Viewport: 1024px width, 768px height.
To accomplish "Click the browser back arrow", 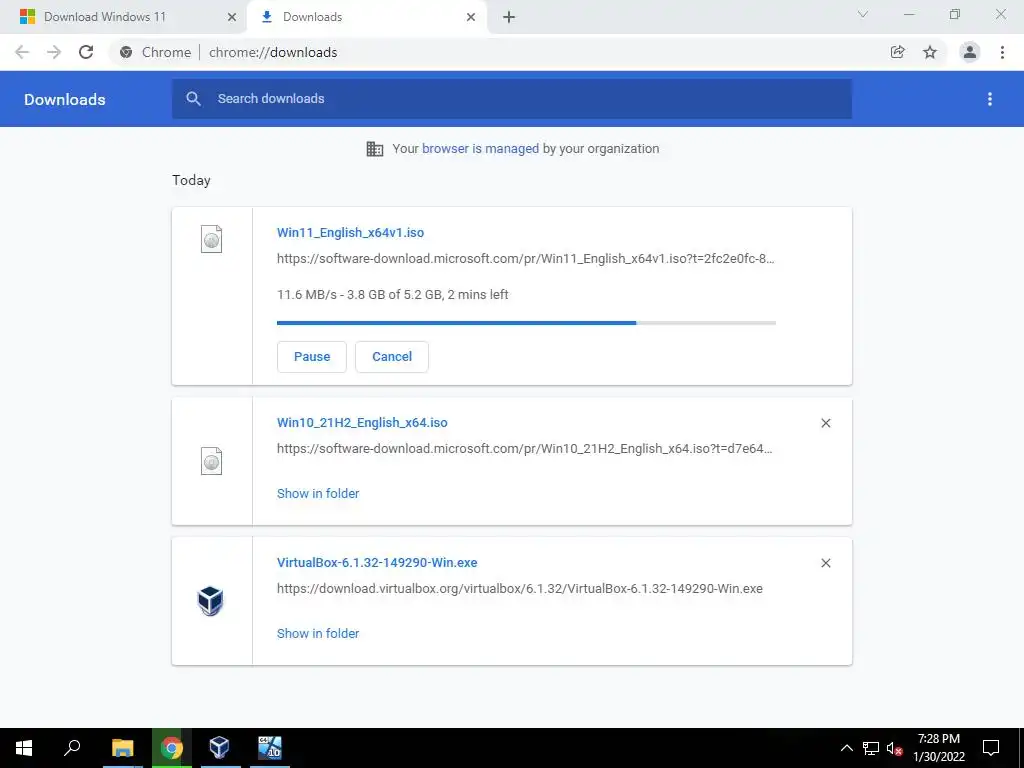I will 22,52.
